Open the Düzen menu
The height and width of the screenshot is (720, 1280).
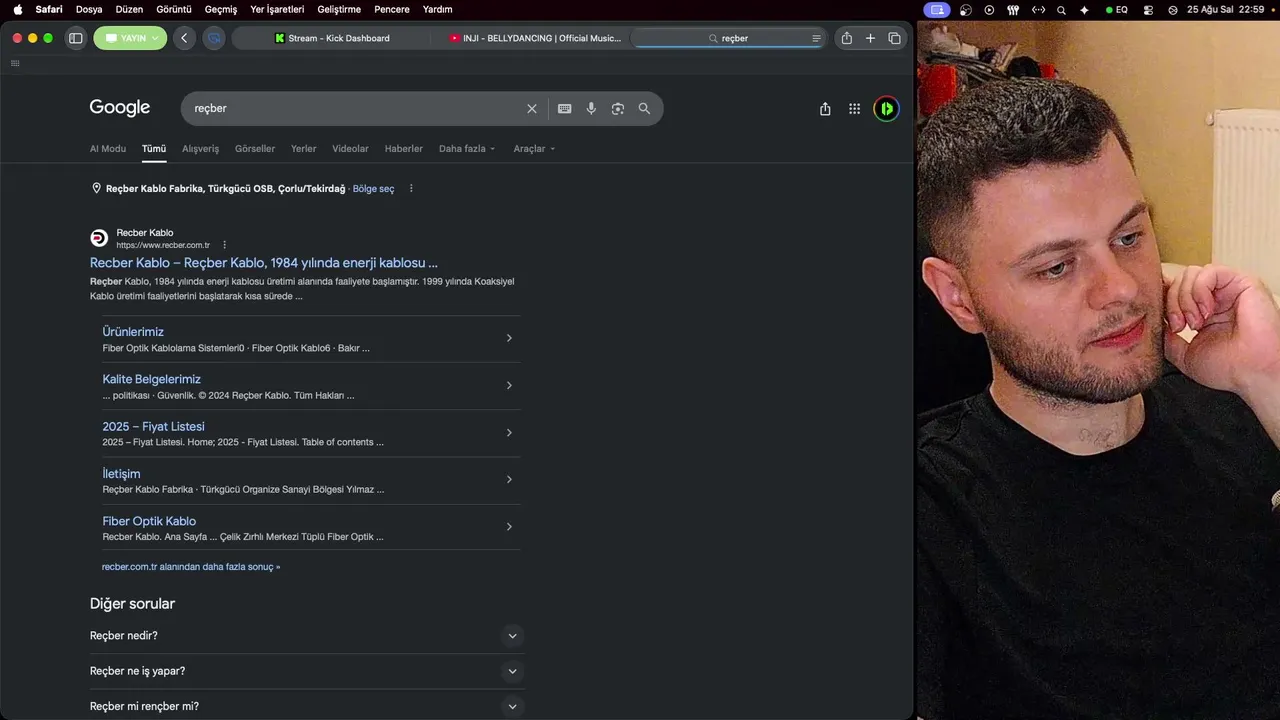coord(129,9)
